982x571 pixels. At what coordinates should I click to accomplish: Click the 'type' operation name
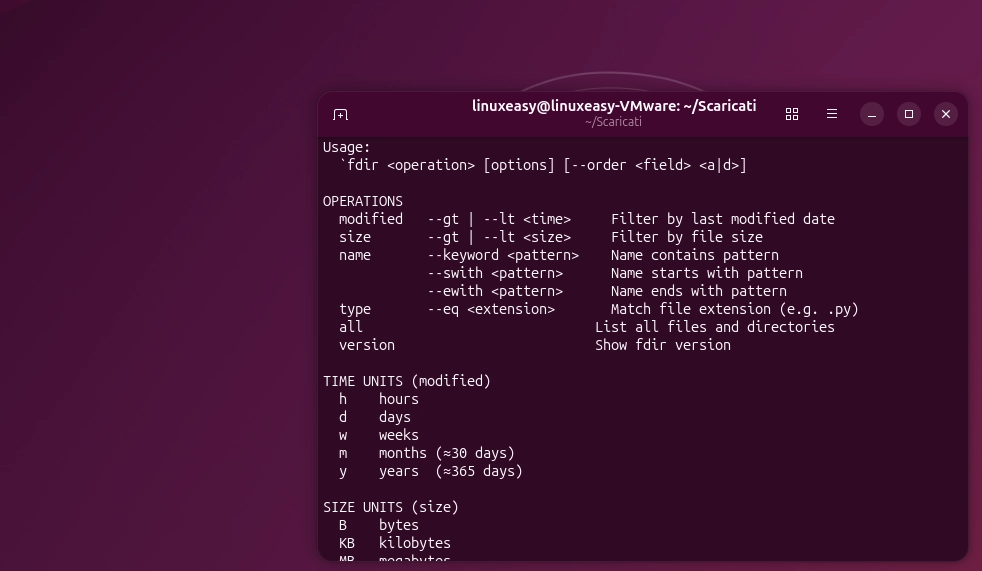[x=355, y=309]
